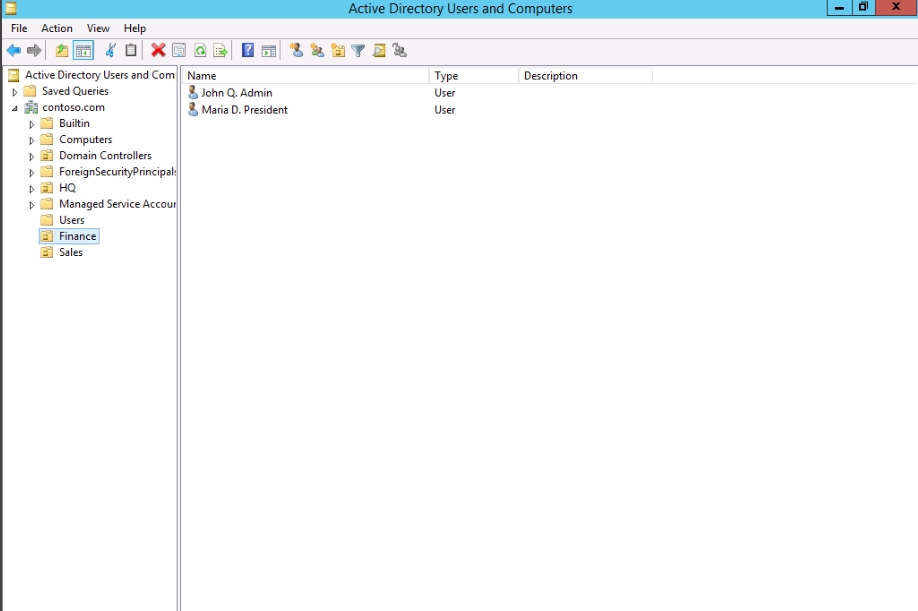Expand the Managed Service Accounts container
918x611 pixels.
click(32, 205)
